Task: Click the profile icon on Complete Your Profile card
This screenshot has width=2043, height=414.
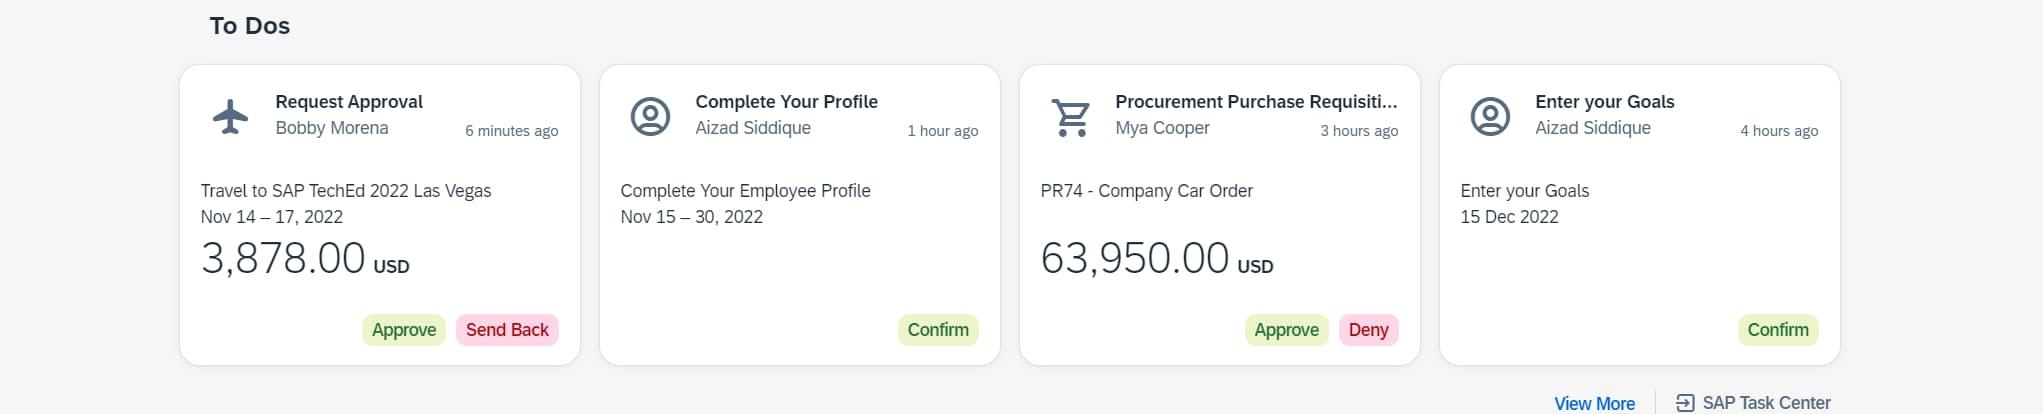Action: click(650, 116)
